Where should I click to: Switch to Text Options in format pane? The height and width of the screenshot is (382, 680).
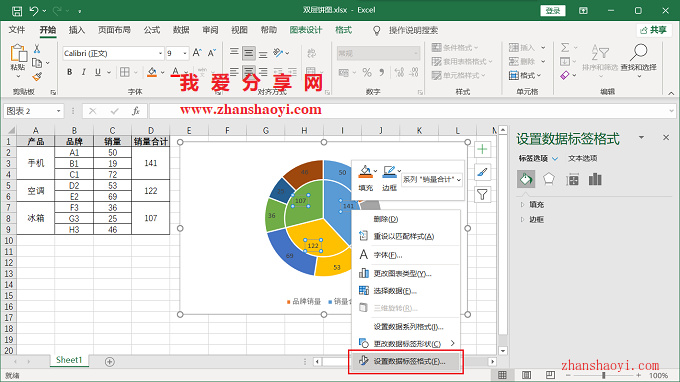582,159
